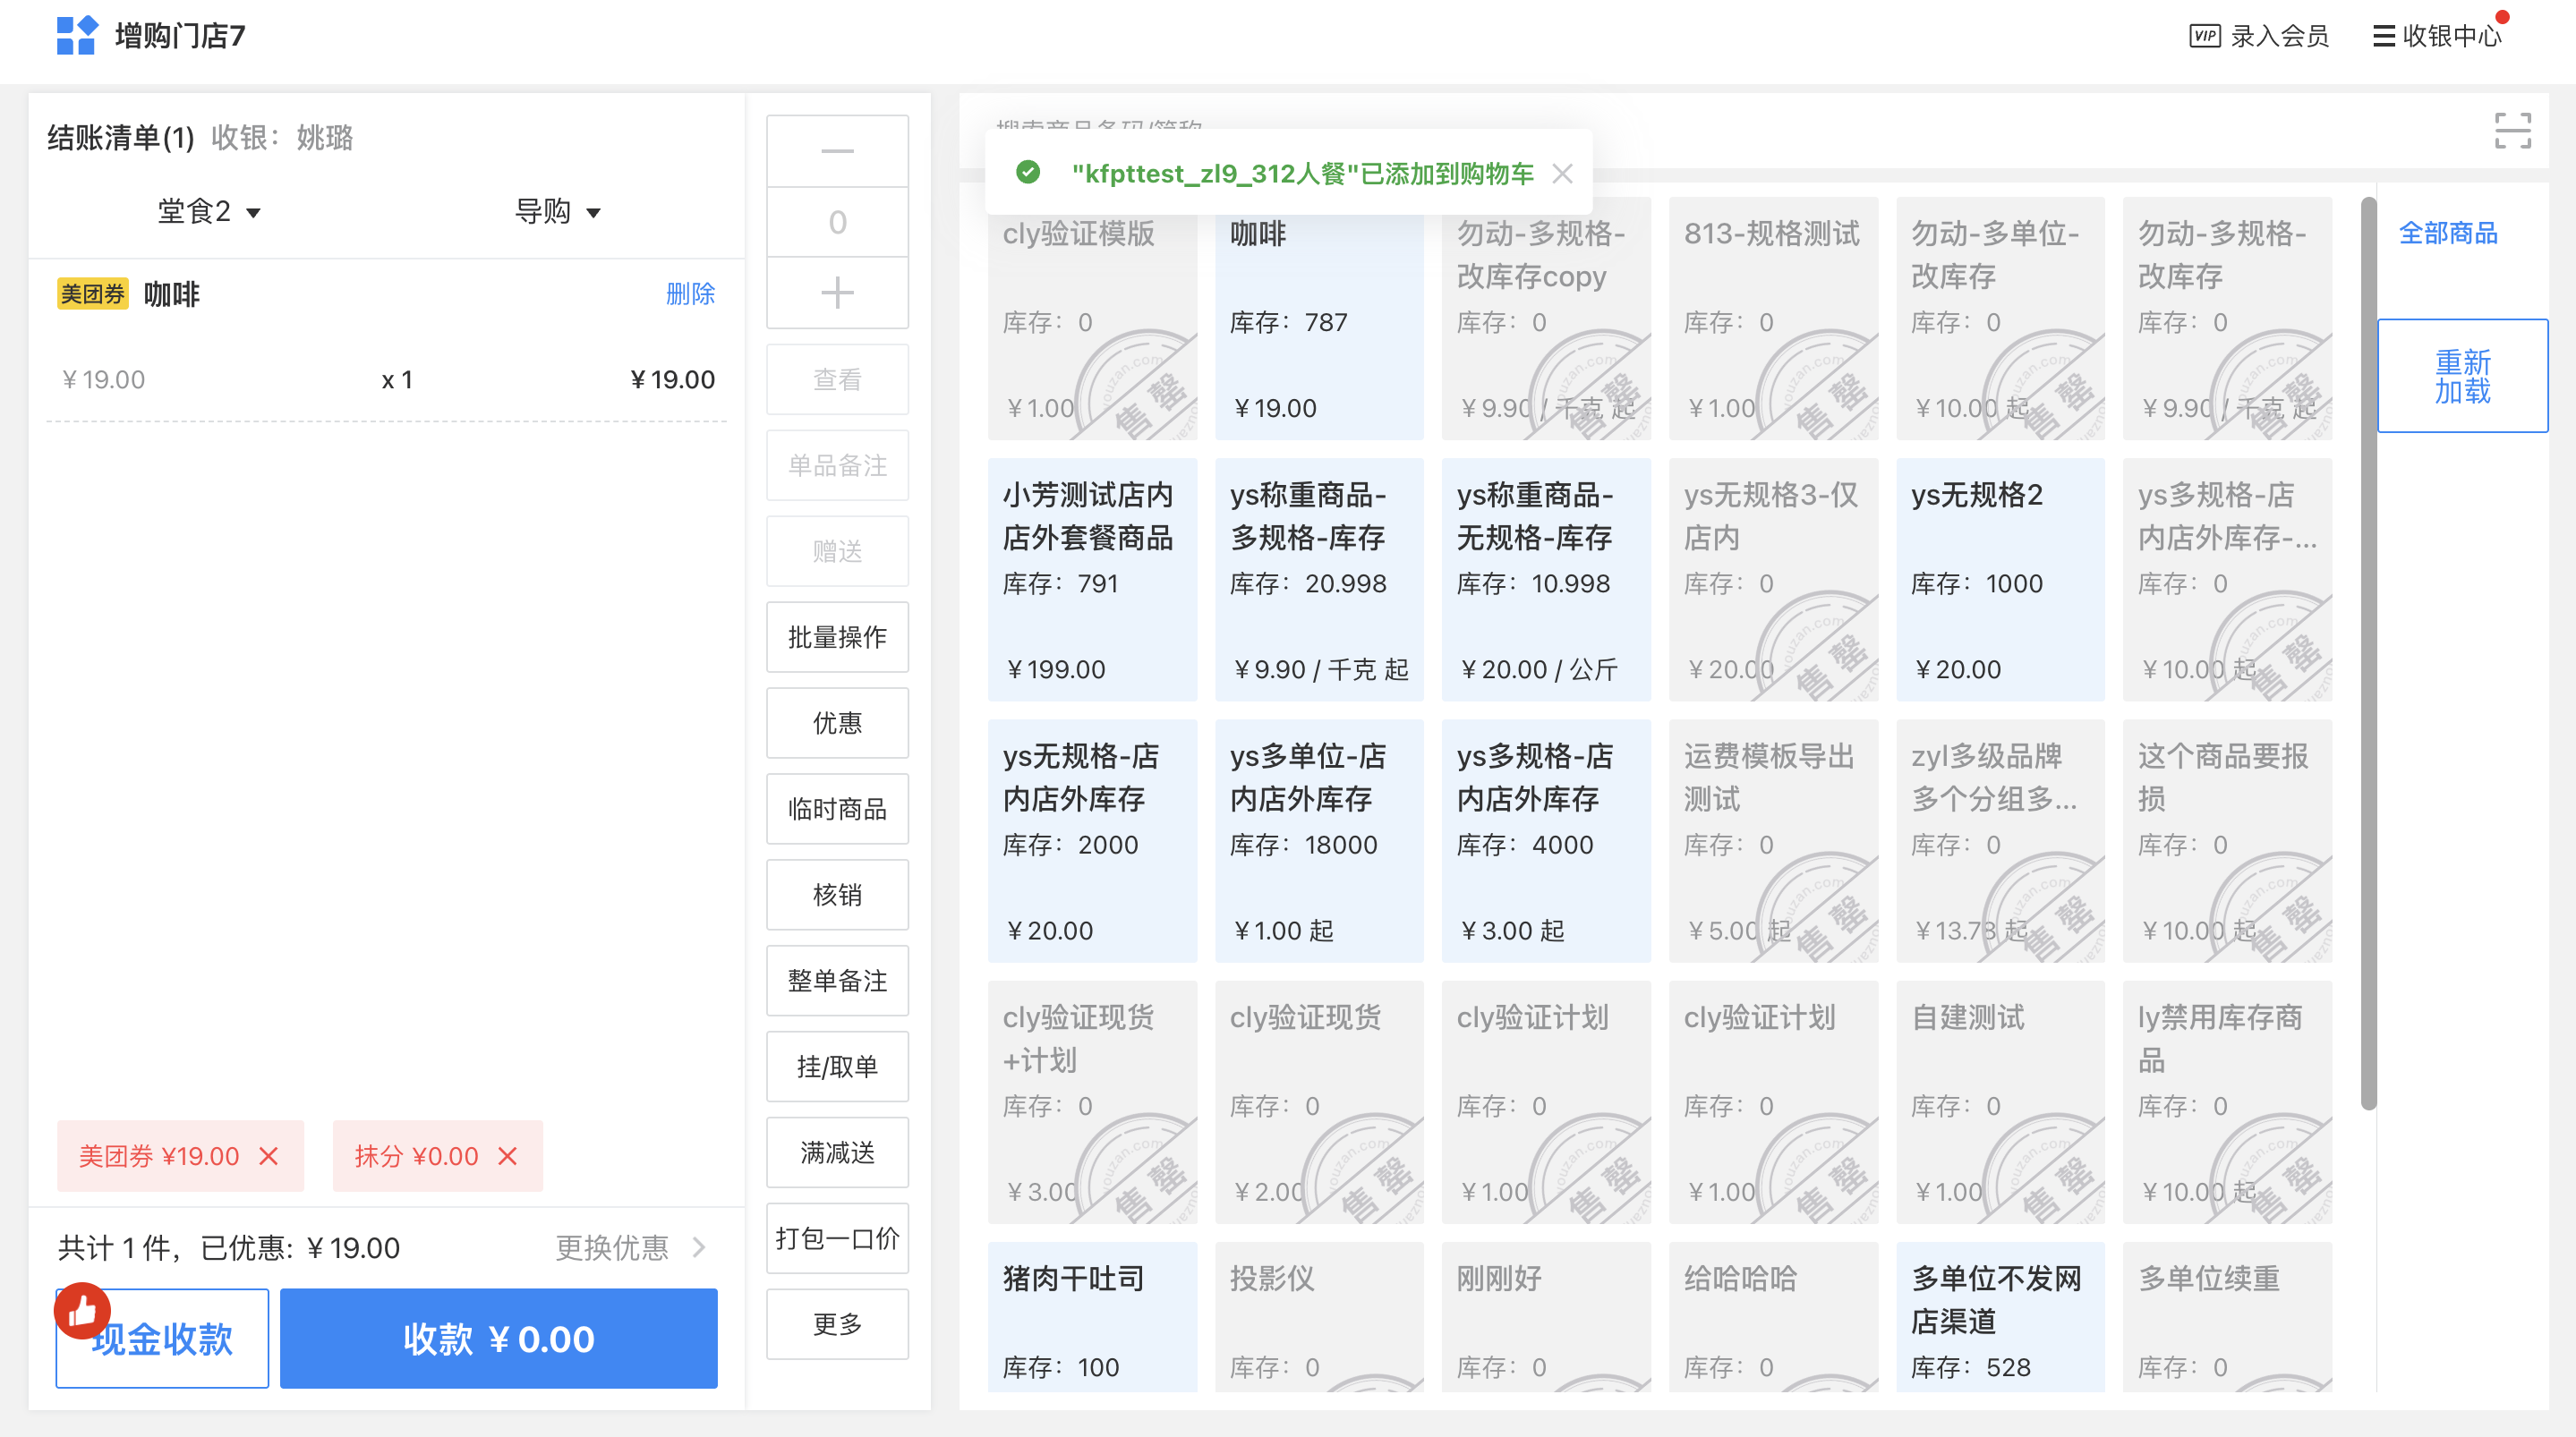The image size is (2576, 1437).
Task: Open 更换优惠 chevron
Action: [x=699, y=1247]
